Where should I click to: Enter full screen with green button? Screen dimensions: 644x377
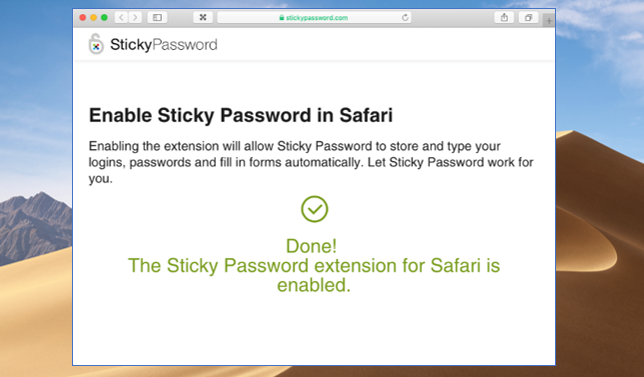(x=104, y=18)
